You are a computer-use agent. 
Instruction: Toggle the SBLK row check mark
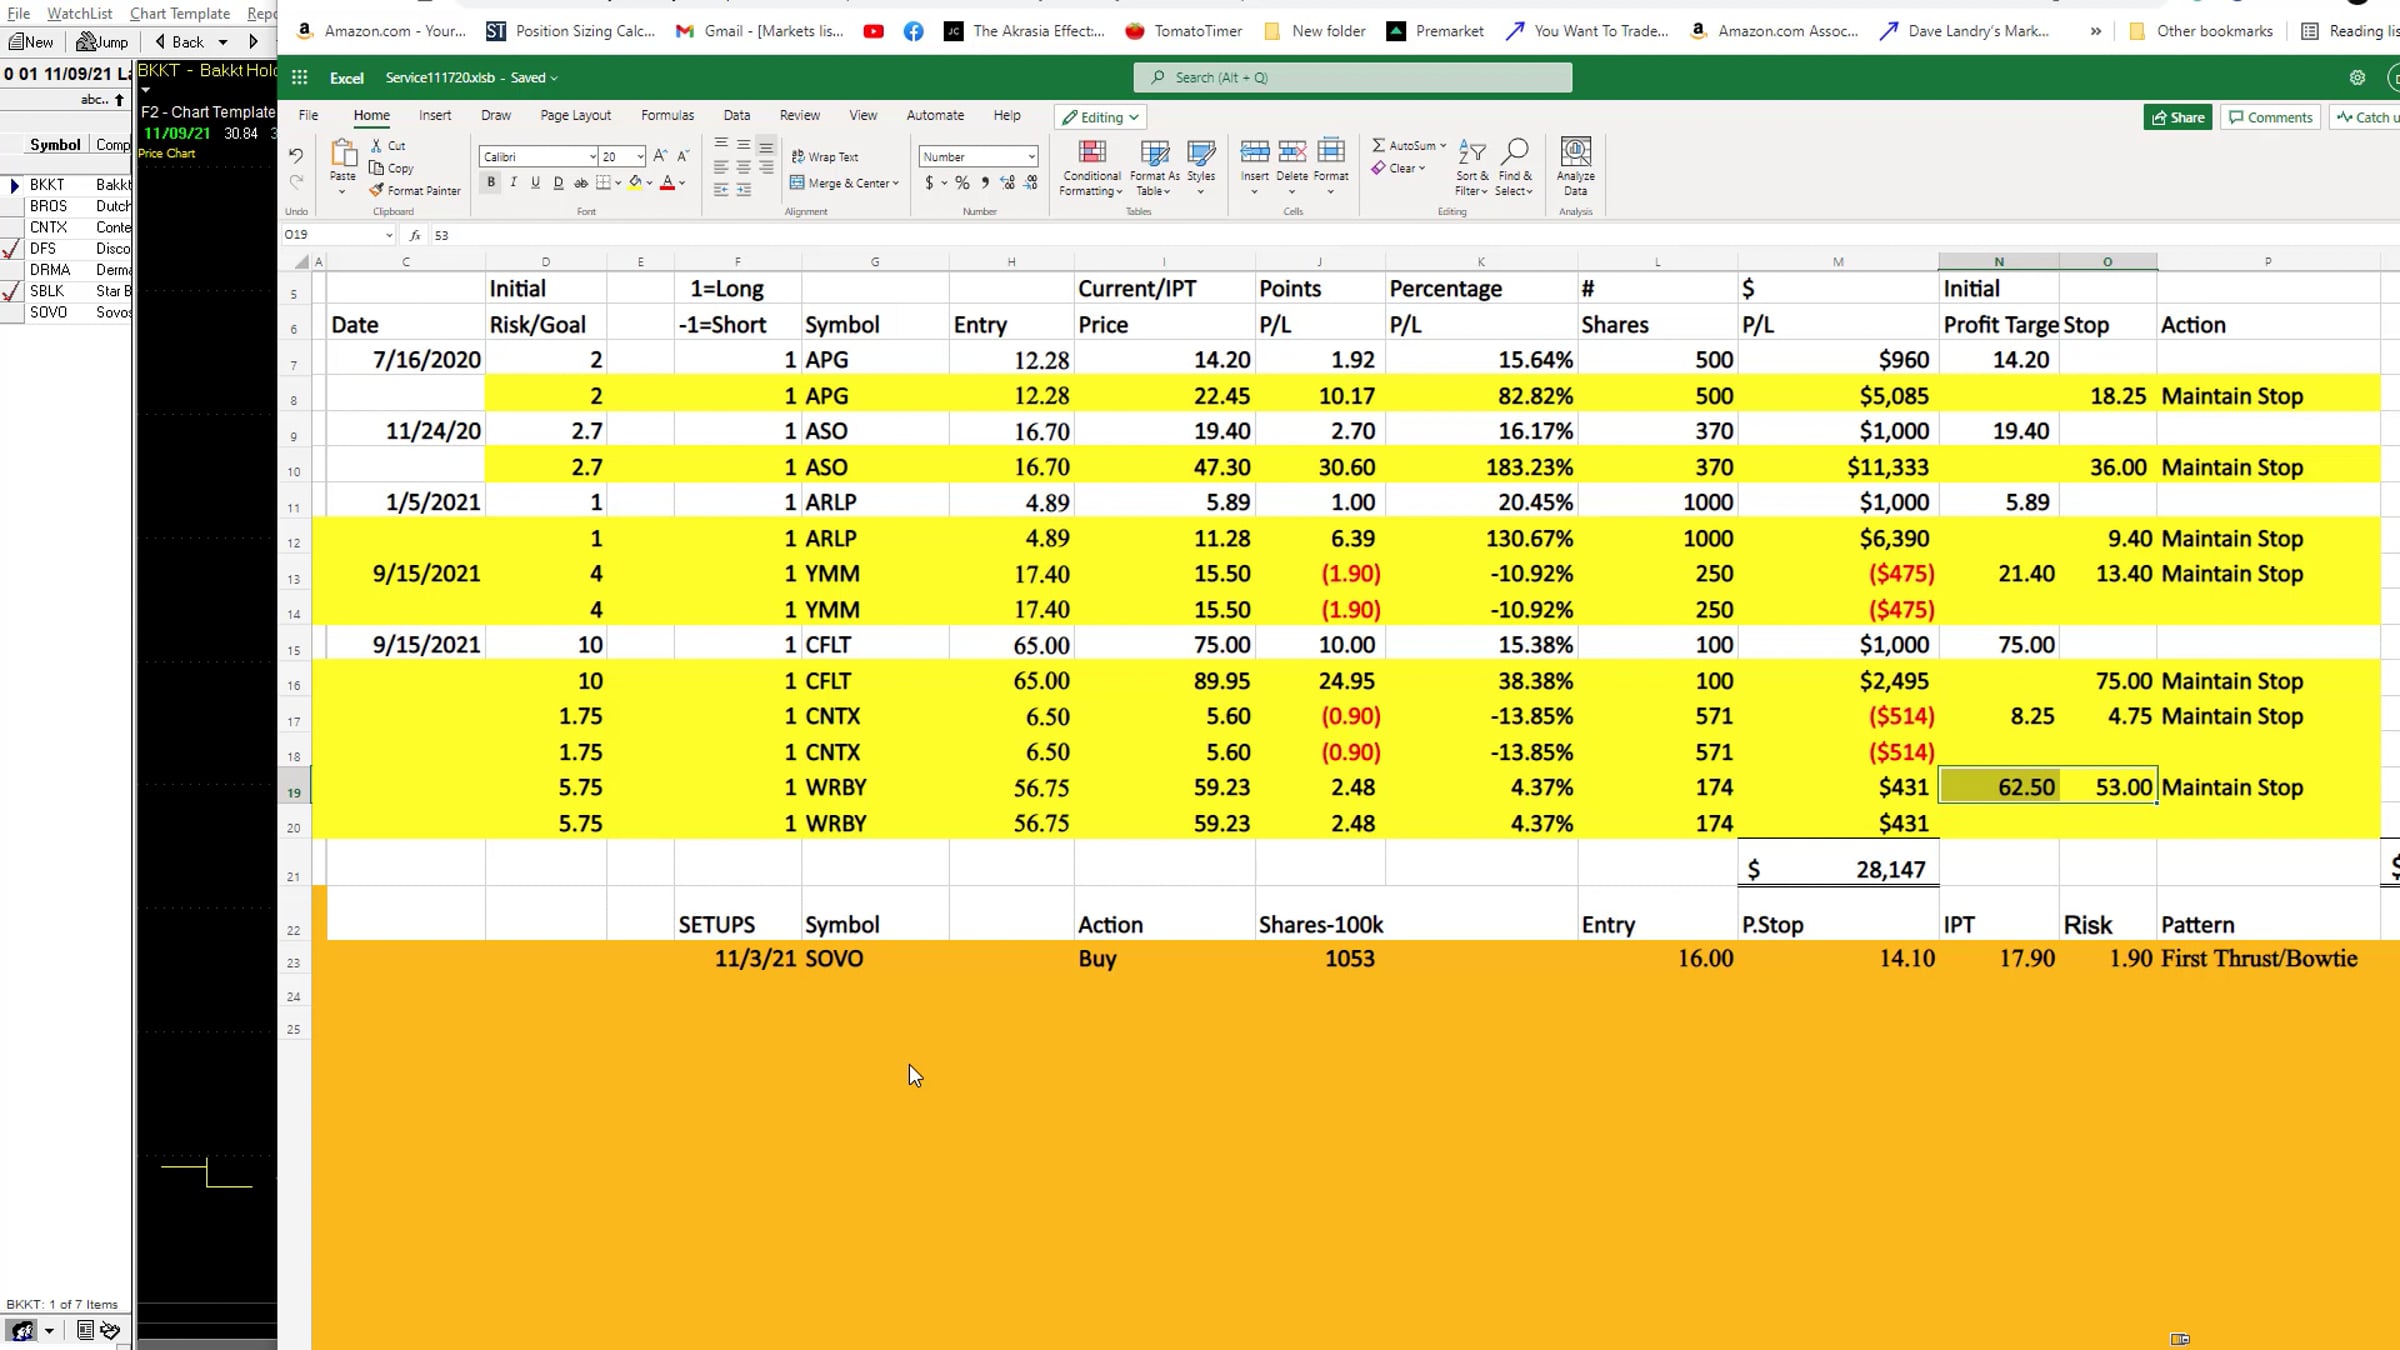[x=12, y=291]
